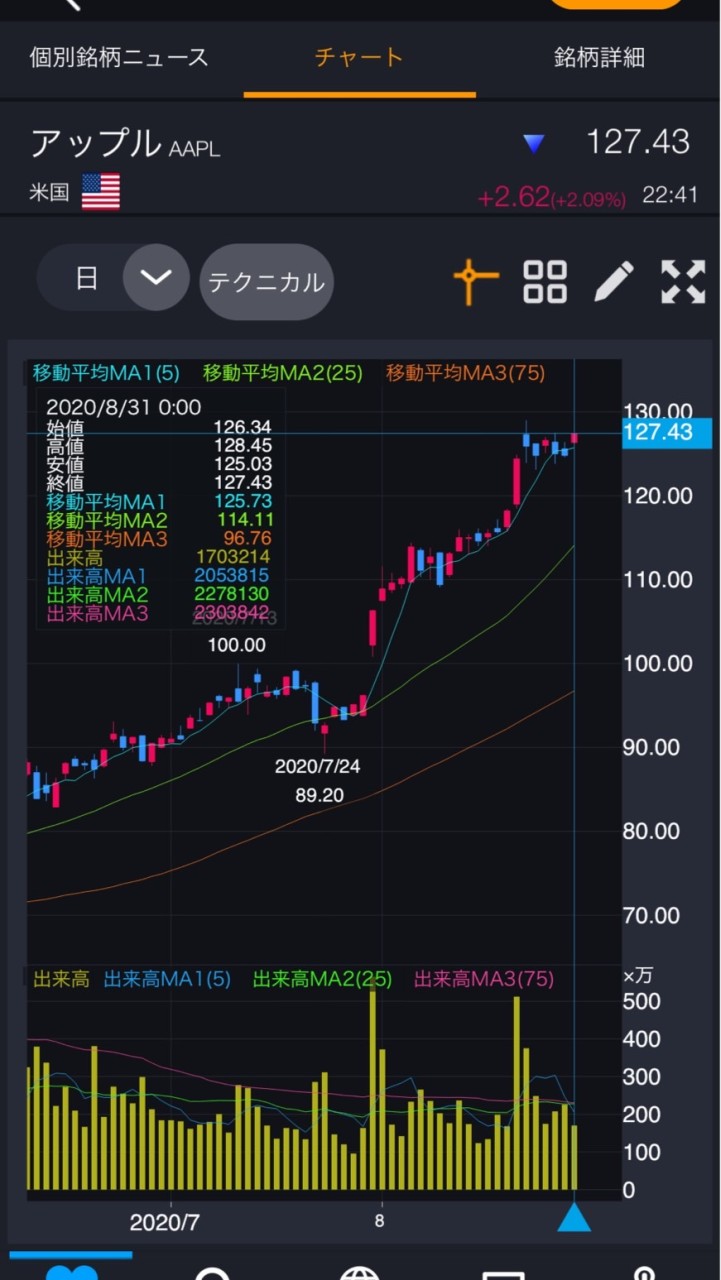721x1280 pixels.
Task: Select the pencil drawing tool
Action: click(614, 282)
